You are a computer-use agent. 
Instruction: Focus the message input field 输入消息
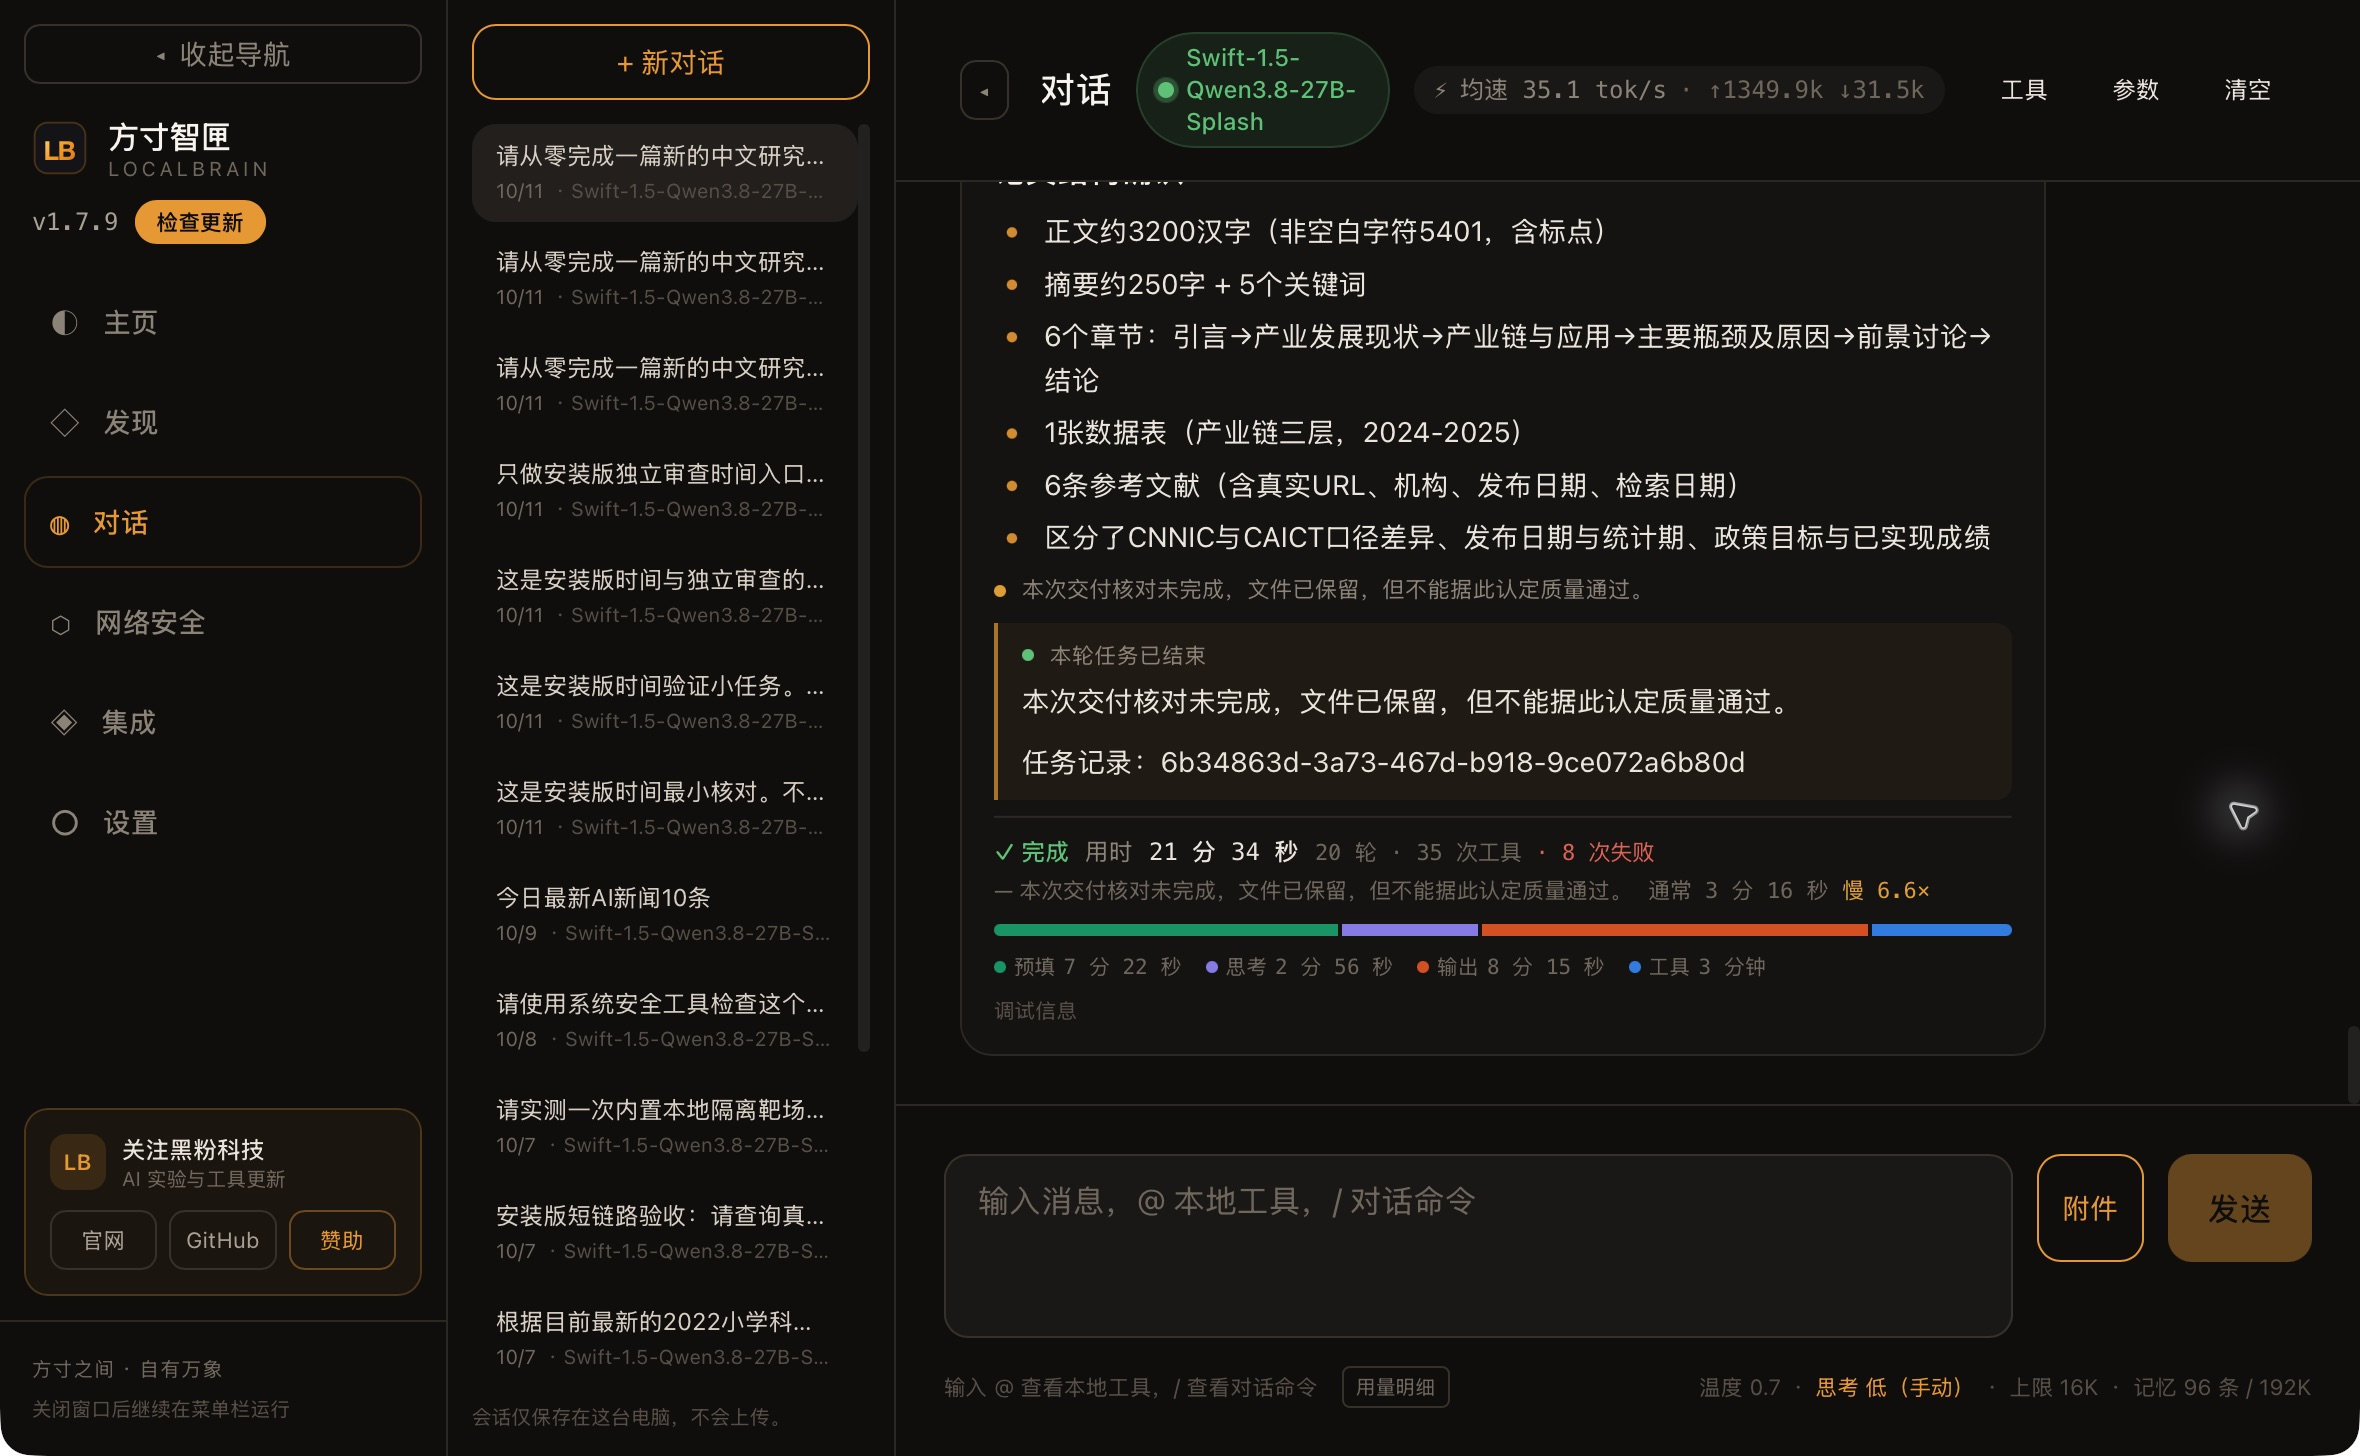pyautogui.click(x=1478, y=1246)
